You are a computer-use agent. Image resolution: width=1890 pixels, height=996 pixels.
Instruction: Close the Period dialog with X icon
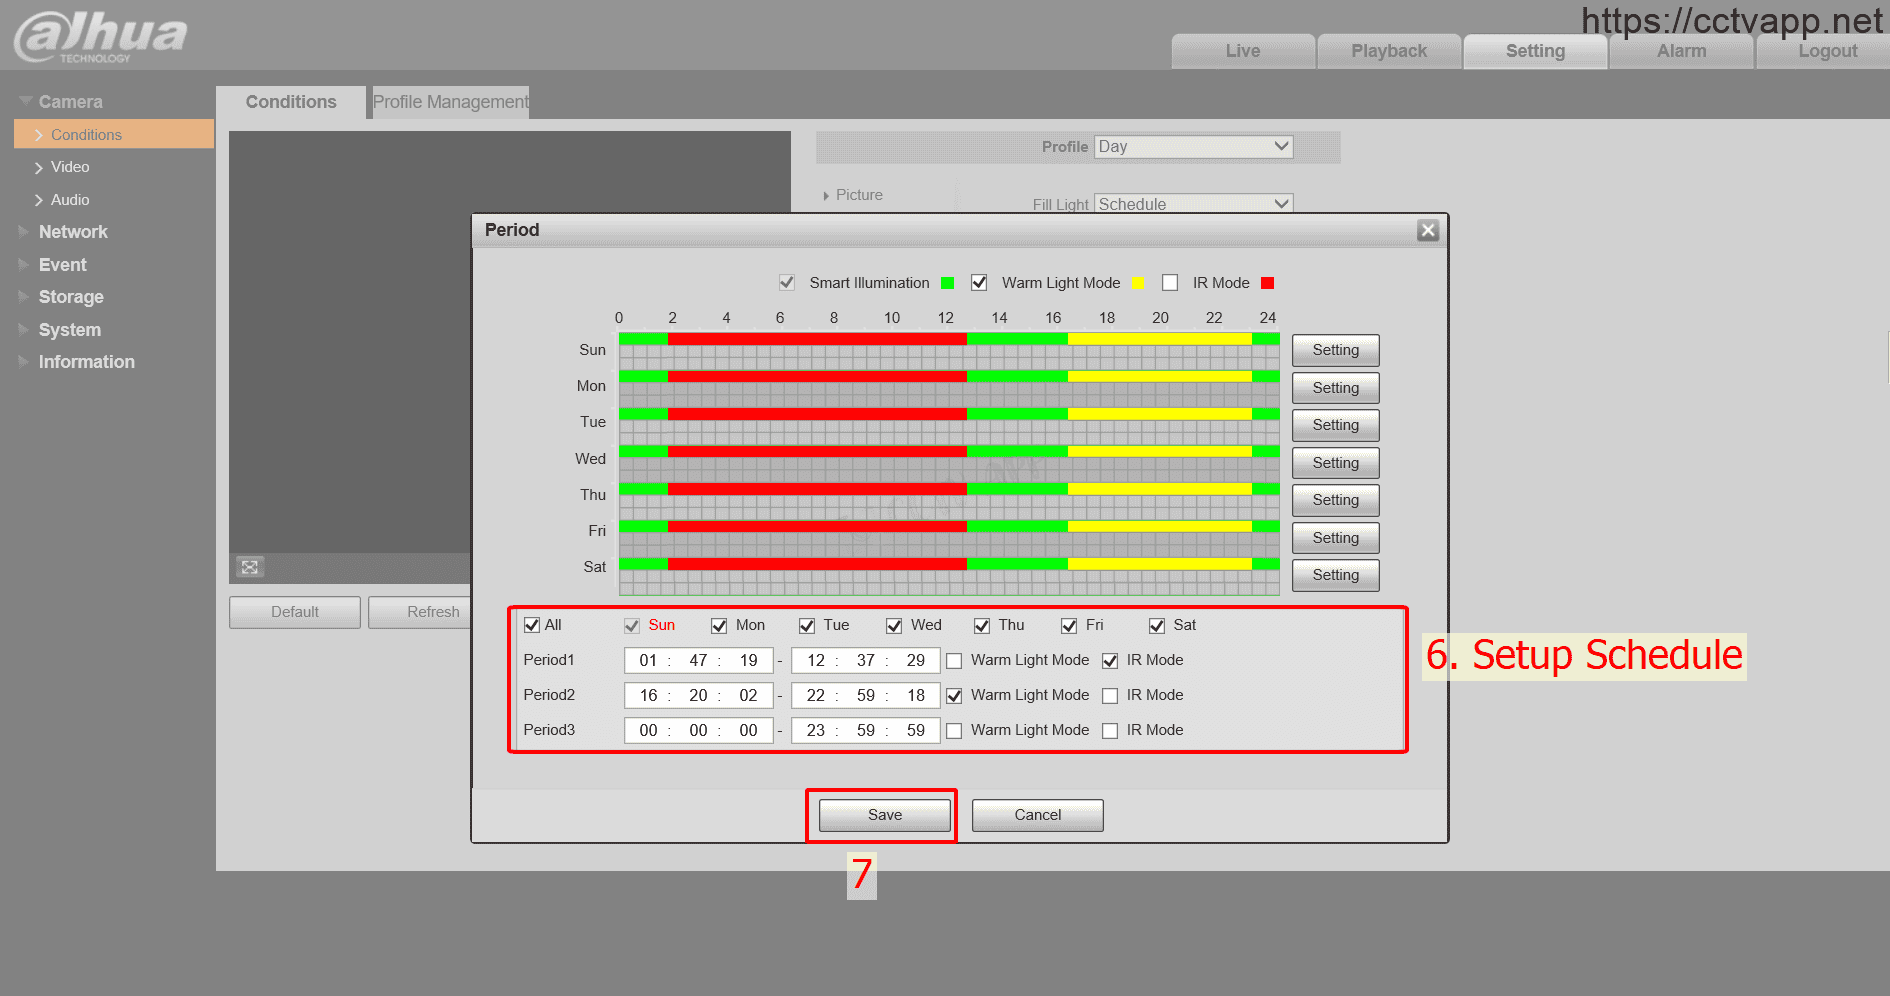point(1427,230)
